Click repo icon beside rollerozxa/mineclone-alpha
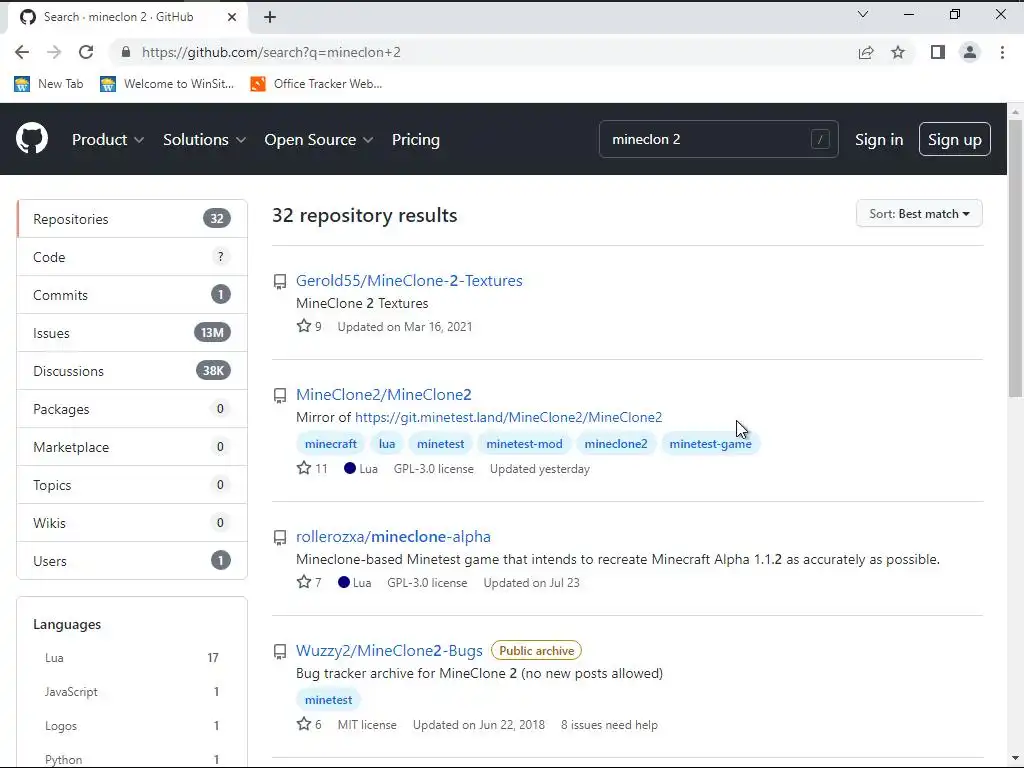 click(x=280, y=537)
